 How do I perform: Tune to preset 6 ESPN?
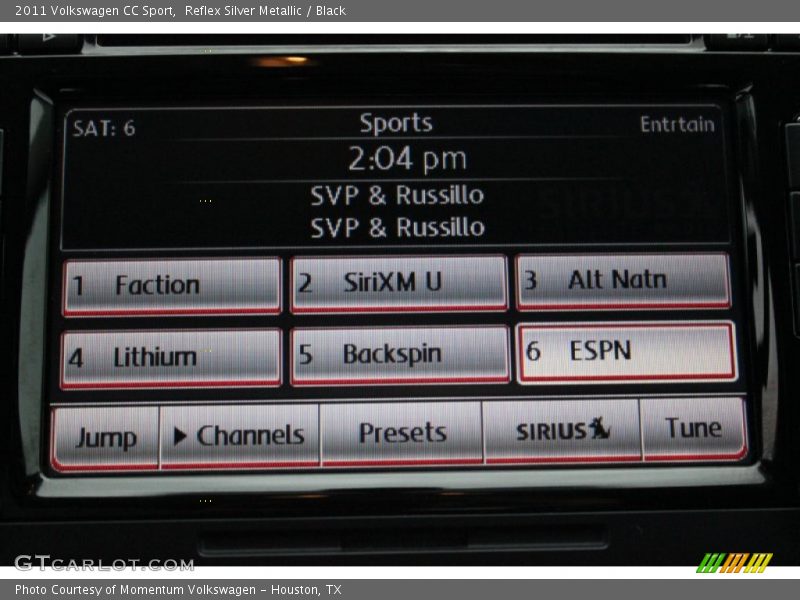[x=622, y=351]
